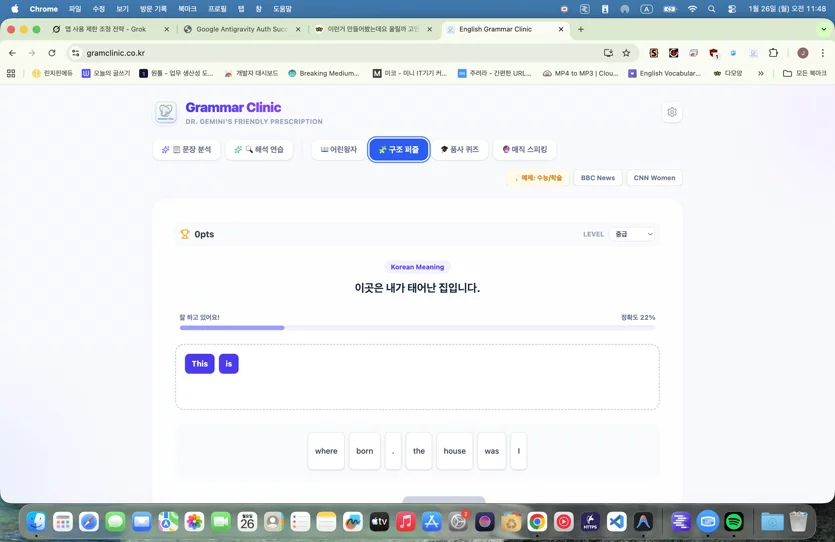835x542 pixels.
Task: Choose the 수능/학술 example button
Action: pos(538,178)
